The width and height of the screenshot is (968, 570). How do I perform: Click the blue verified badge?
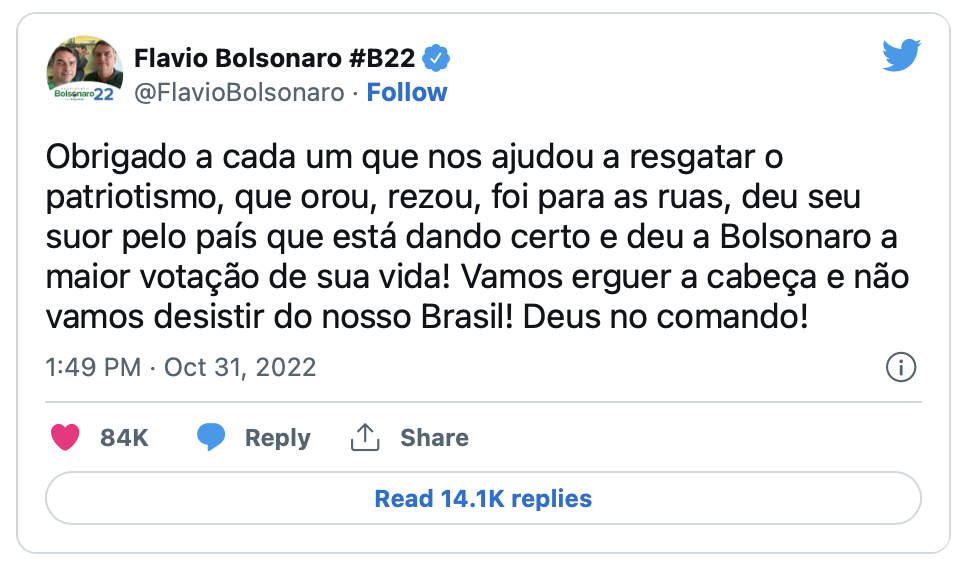pos(435,58)
